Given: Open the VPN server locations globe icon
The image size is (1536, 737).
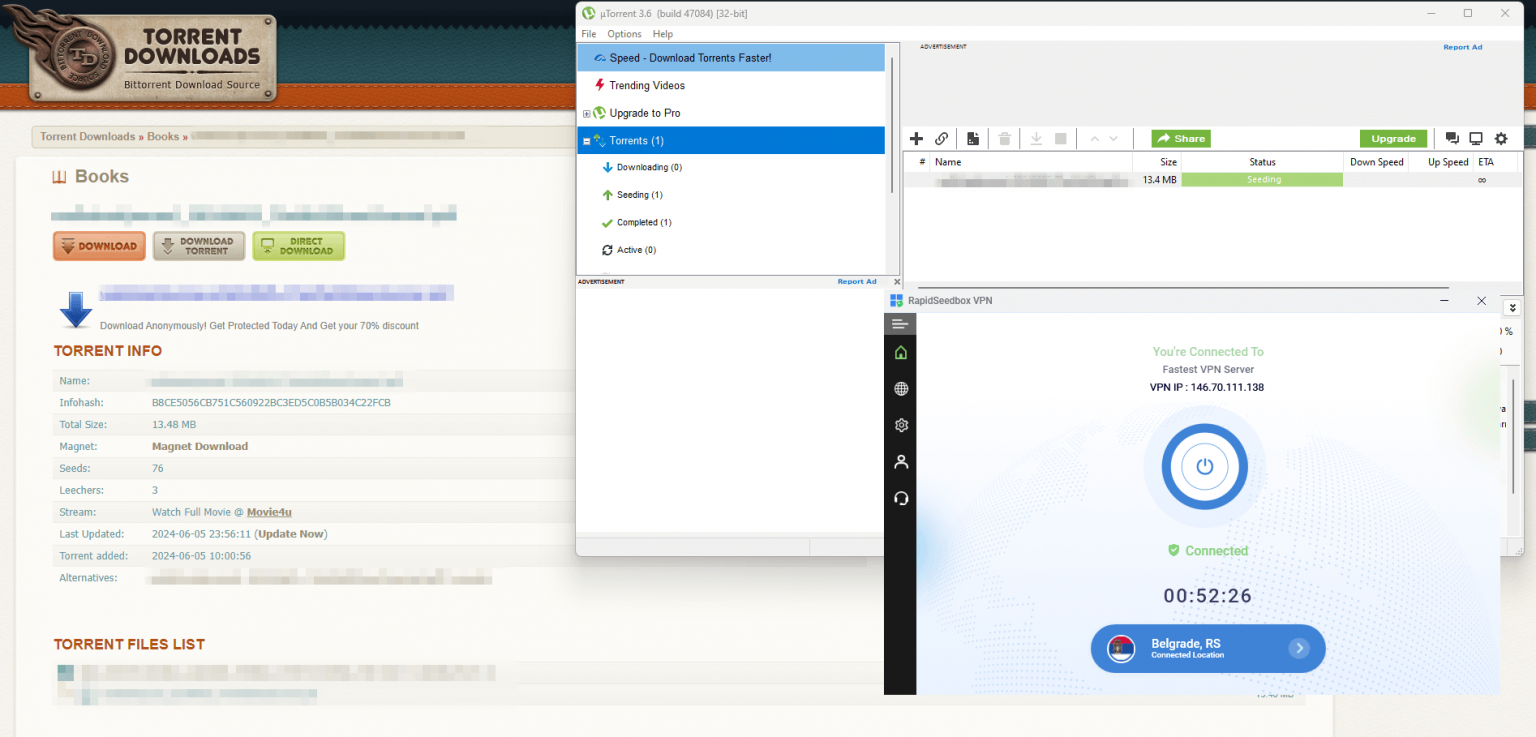Looking at the screenshot, I should click(901, 389).
